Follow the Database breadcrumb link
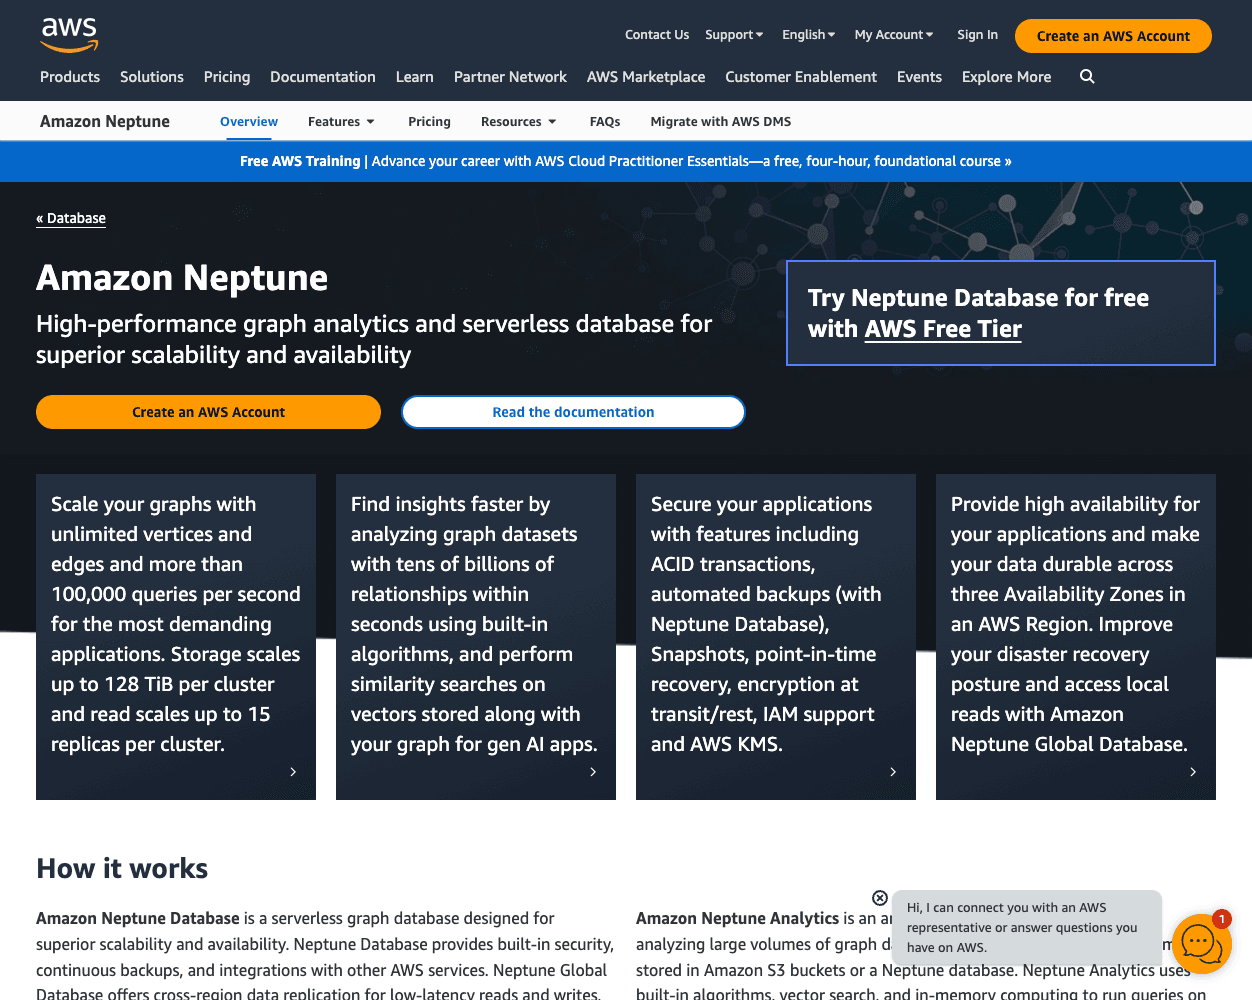This screenshot has height=1000, width=1252. point(71,218)
